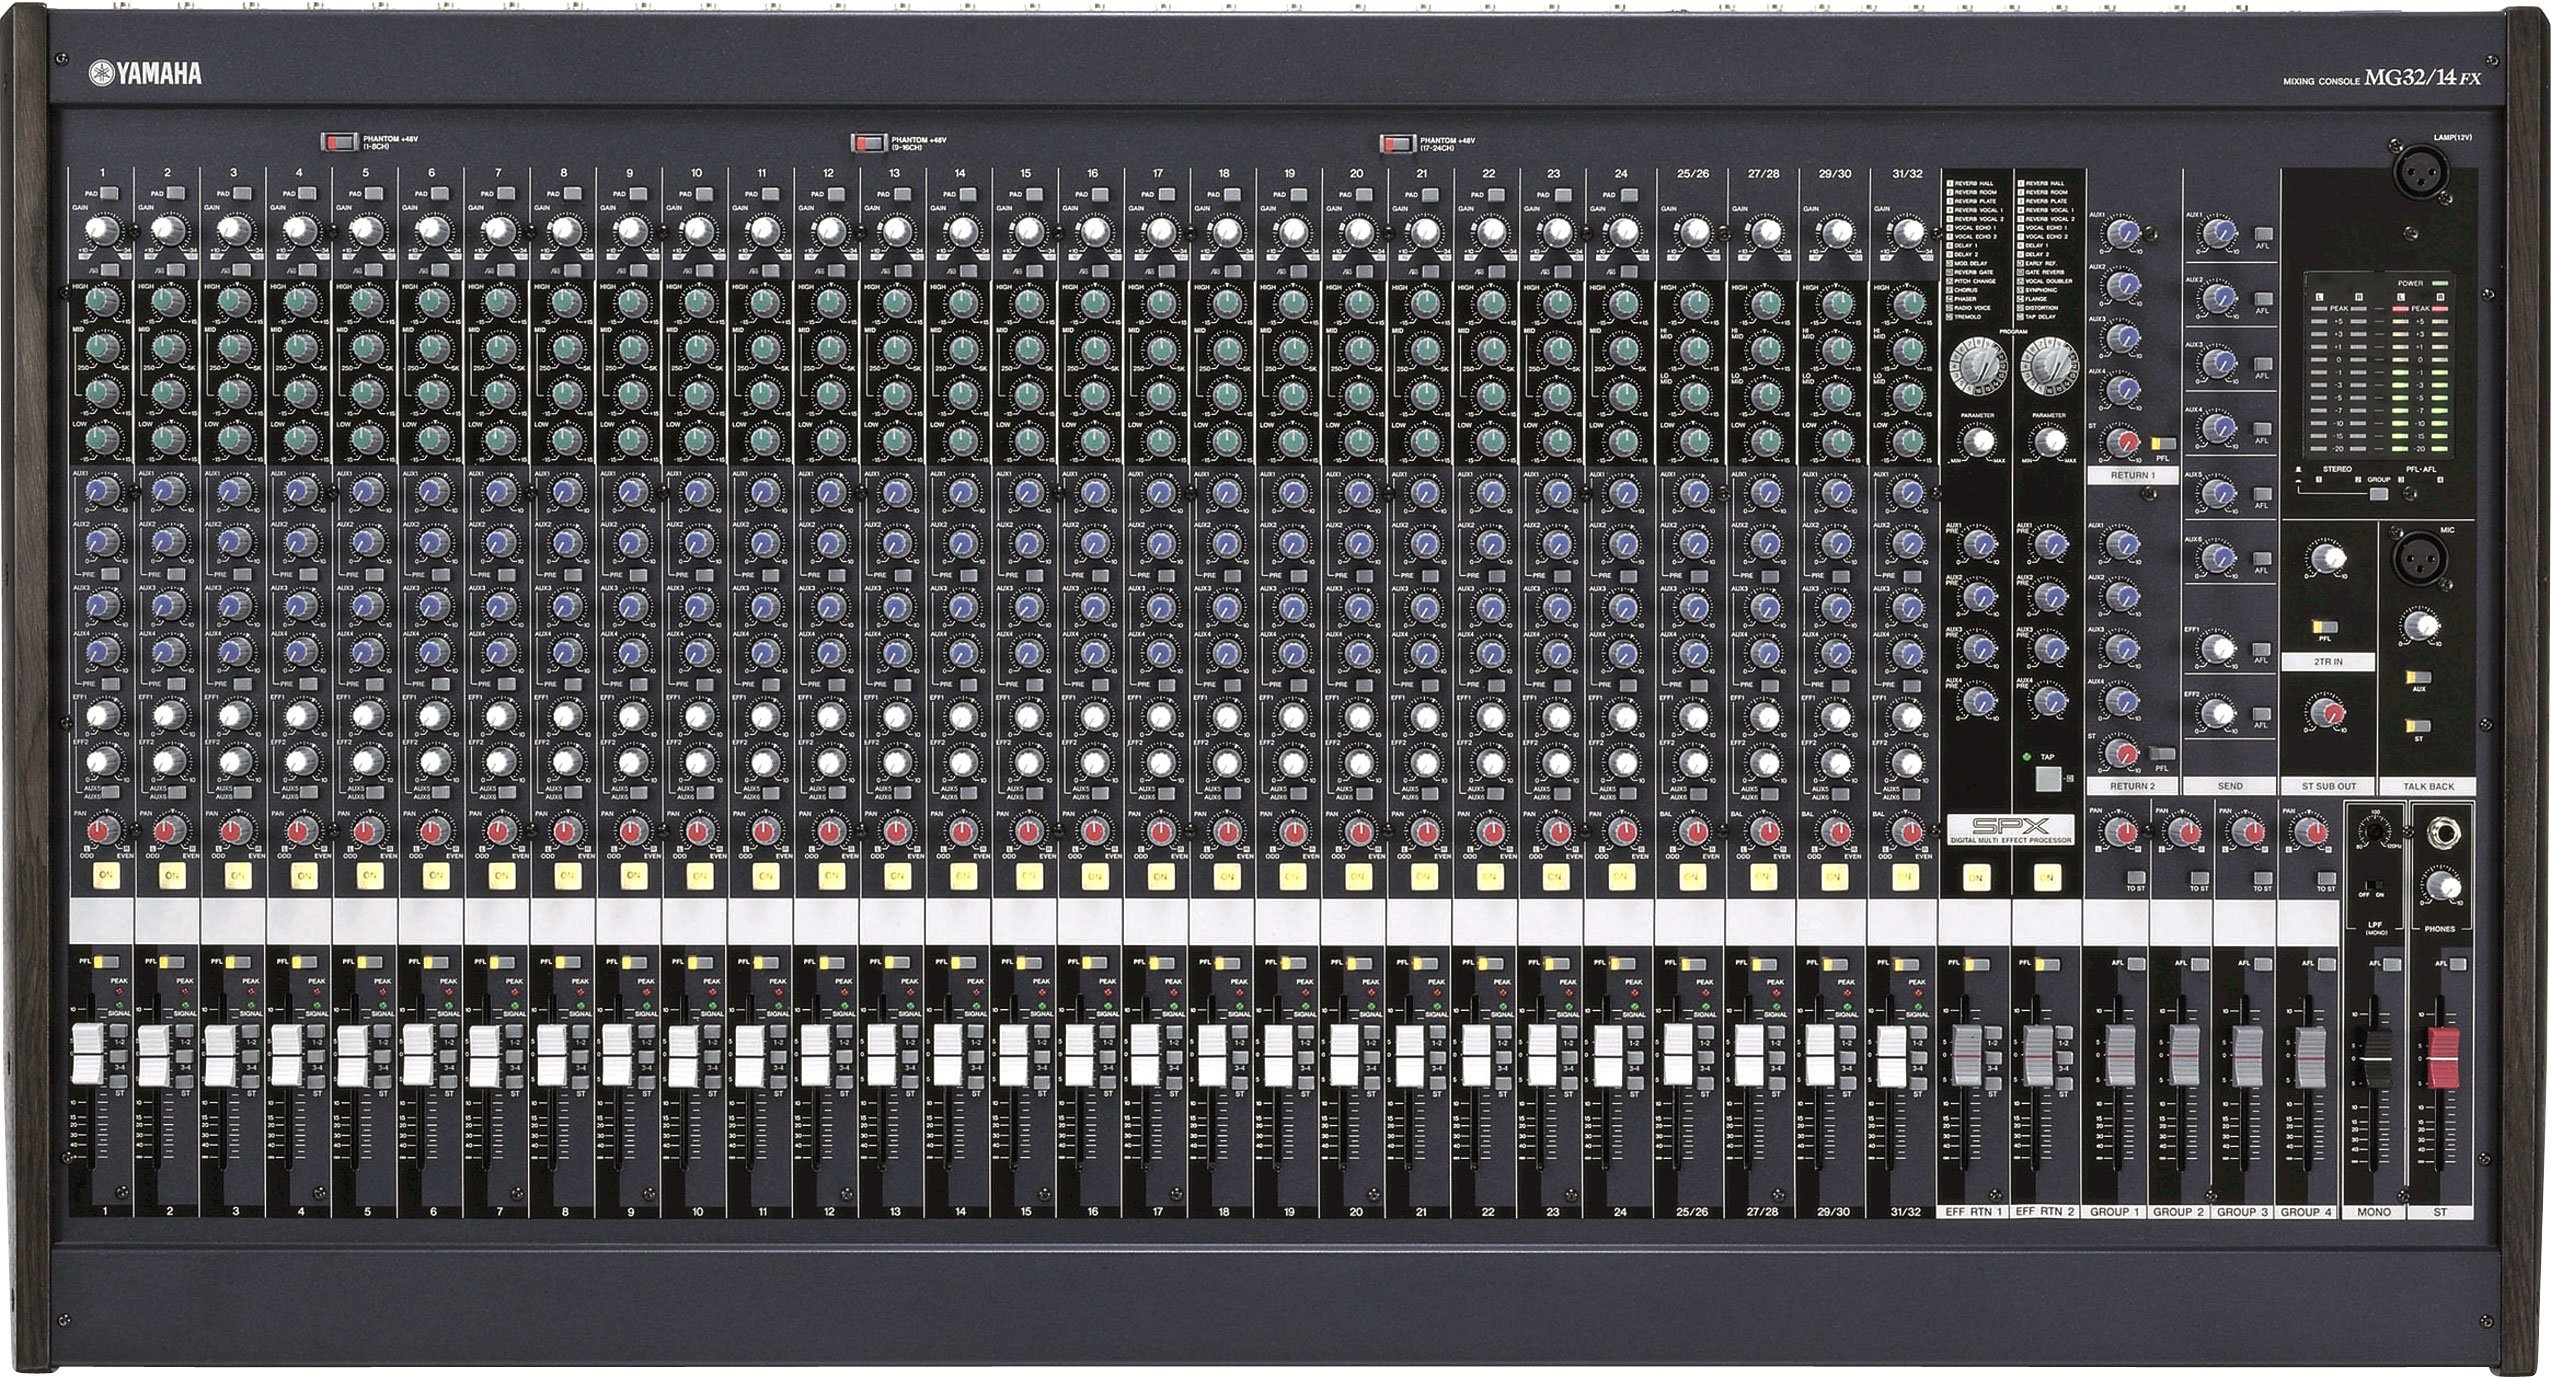The height and width of the screenshot is (1378, 2551).
Task: Adjust the TALK BACK mic level knob
Action: tap(2419, 624)
